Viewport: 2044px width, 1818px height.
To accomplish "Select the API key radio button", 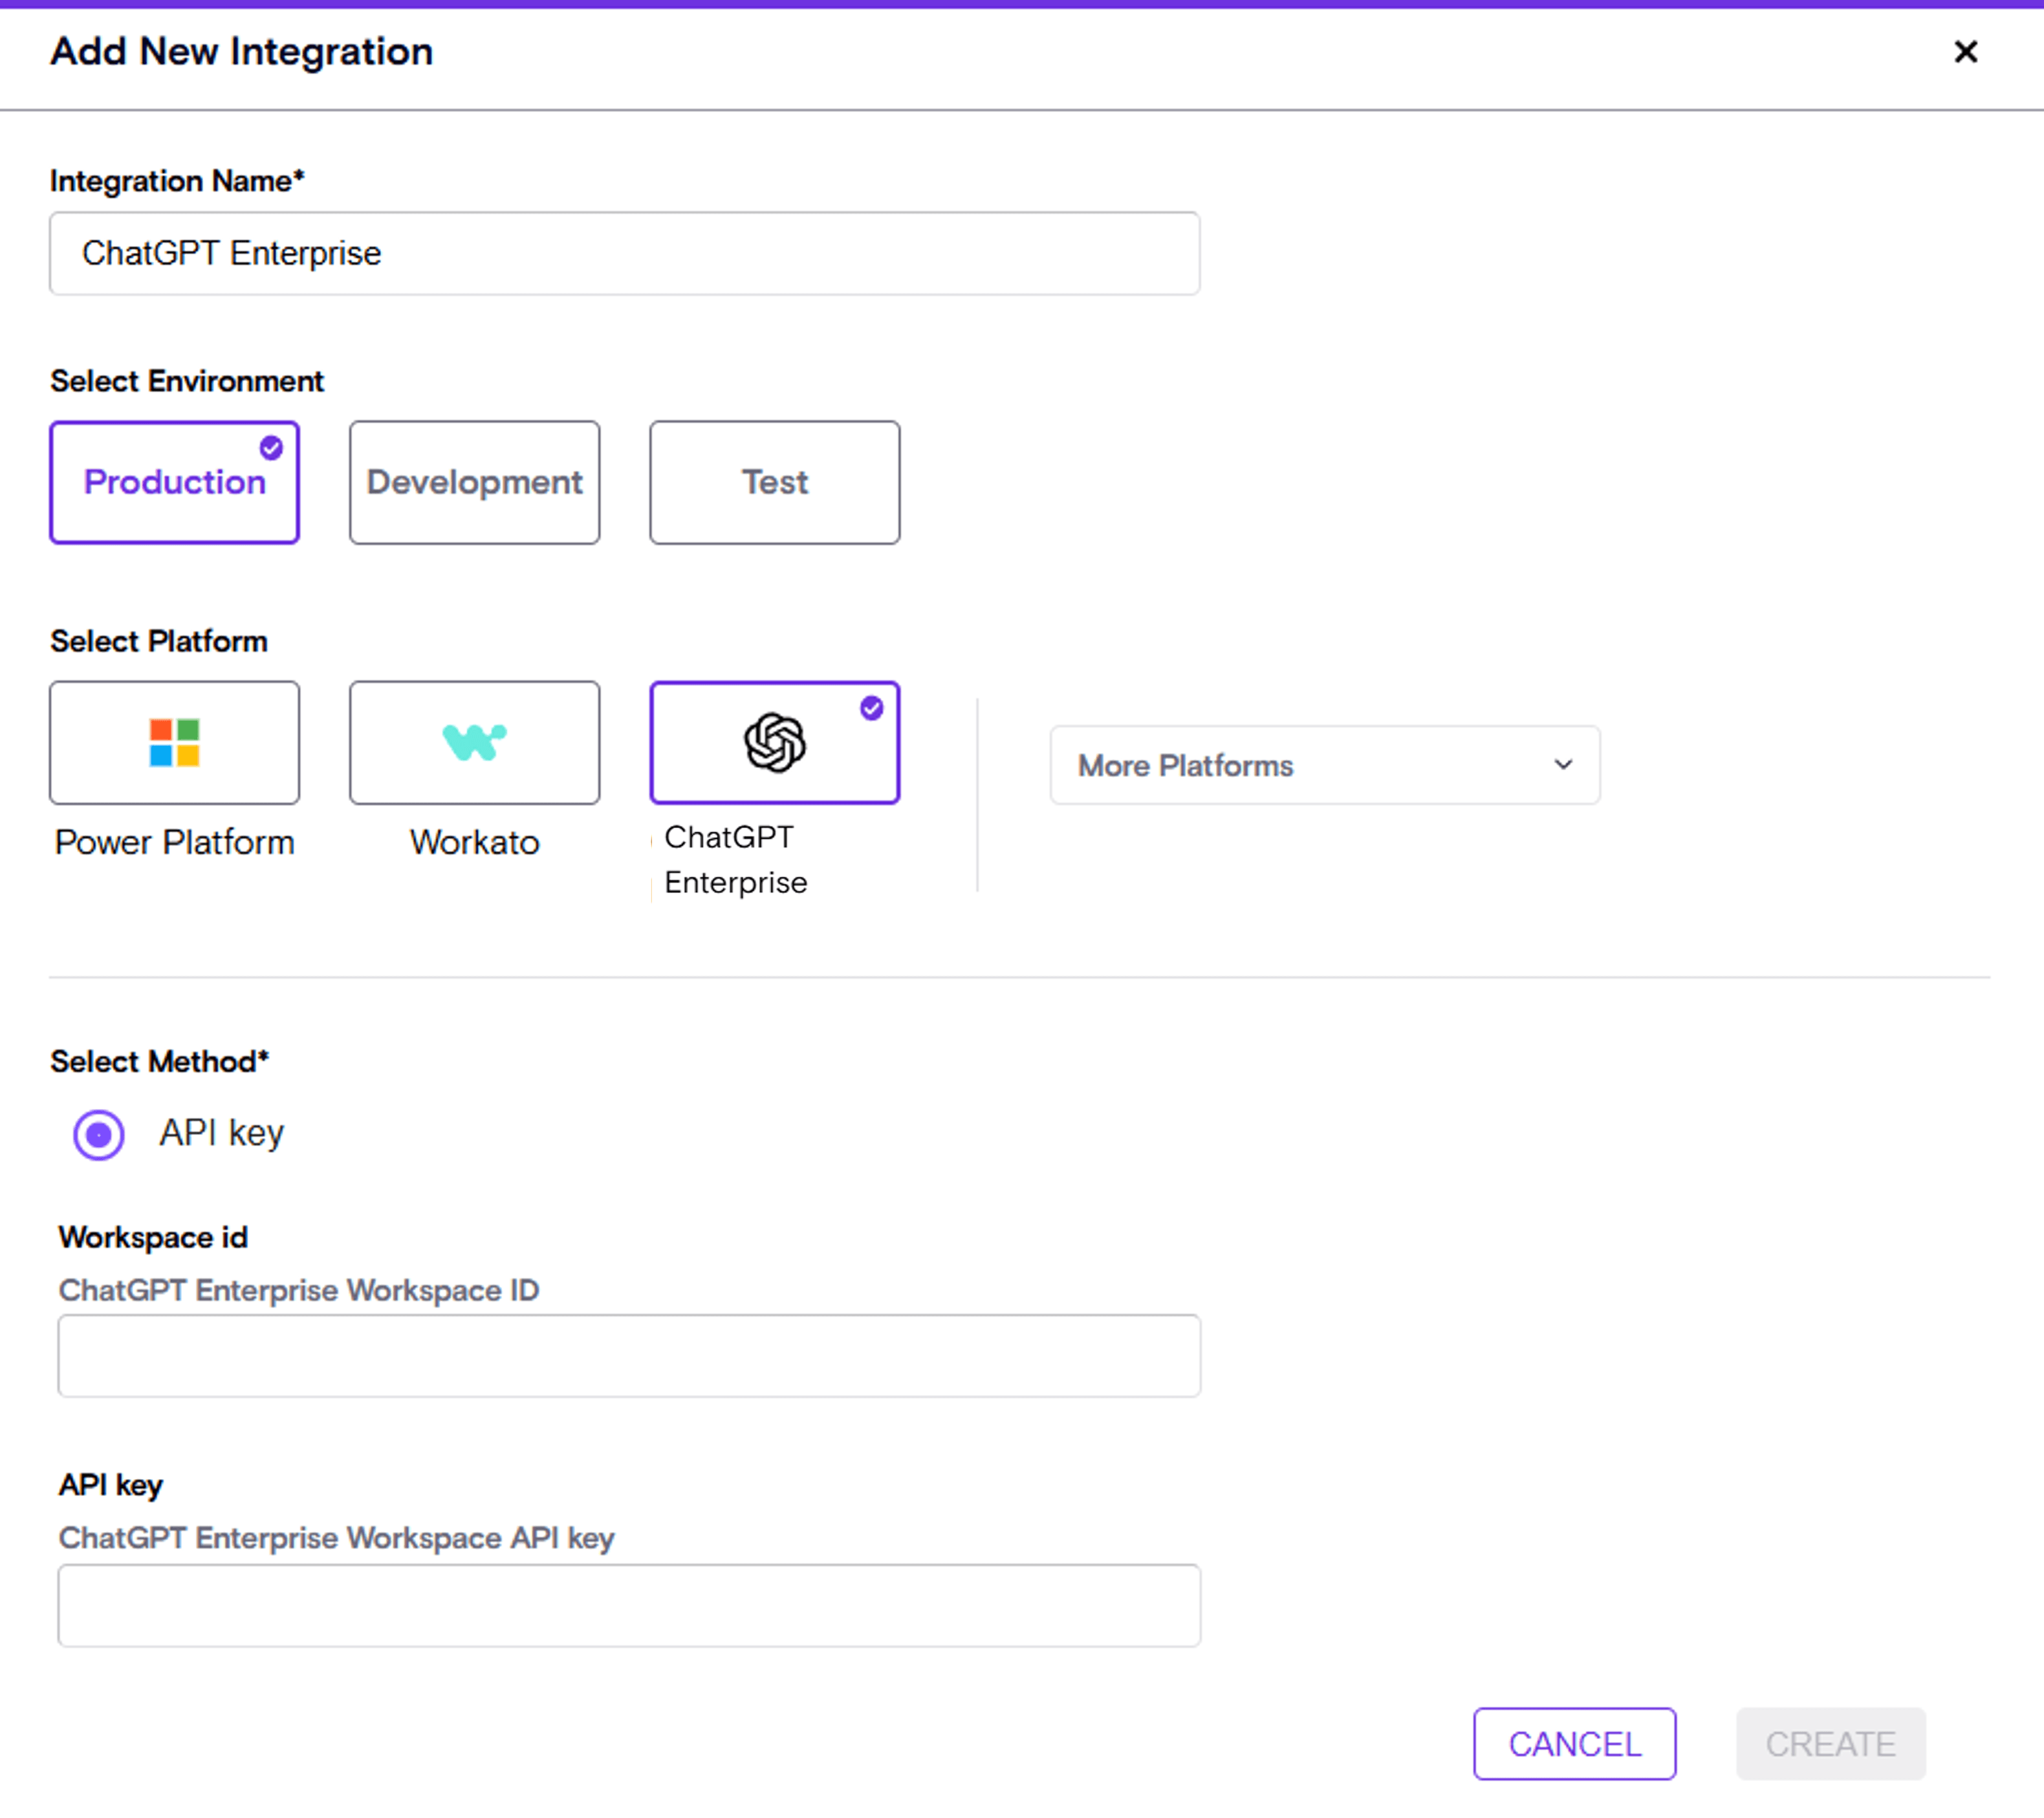I will [x=99, y=1134].
